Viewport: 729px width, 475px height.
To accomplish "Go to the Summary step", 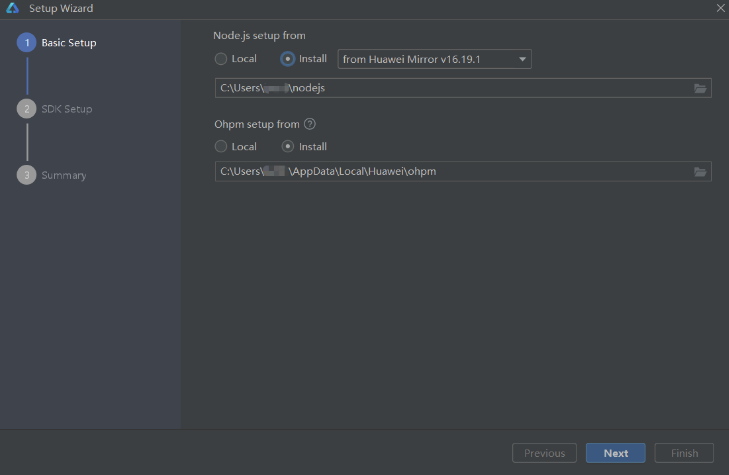I will point(64,175).
